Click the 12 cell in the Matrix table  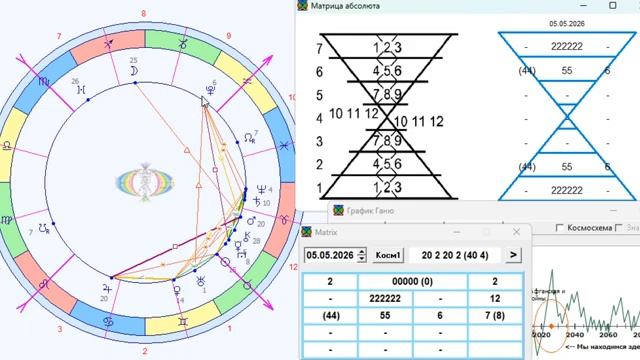(x=495, y=299)
